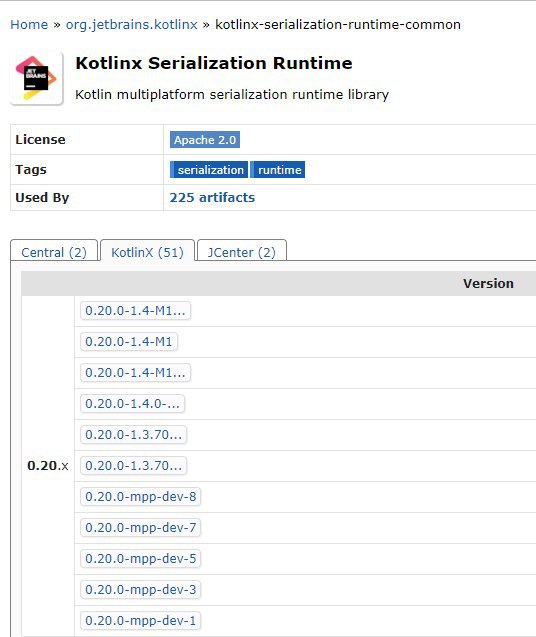This screenshot has height=637, width=536.
Task: Go to org.jetbrains.kotlinx breadcrumb
Action: coord(132,25)
